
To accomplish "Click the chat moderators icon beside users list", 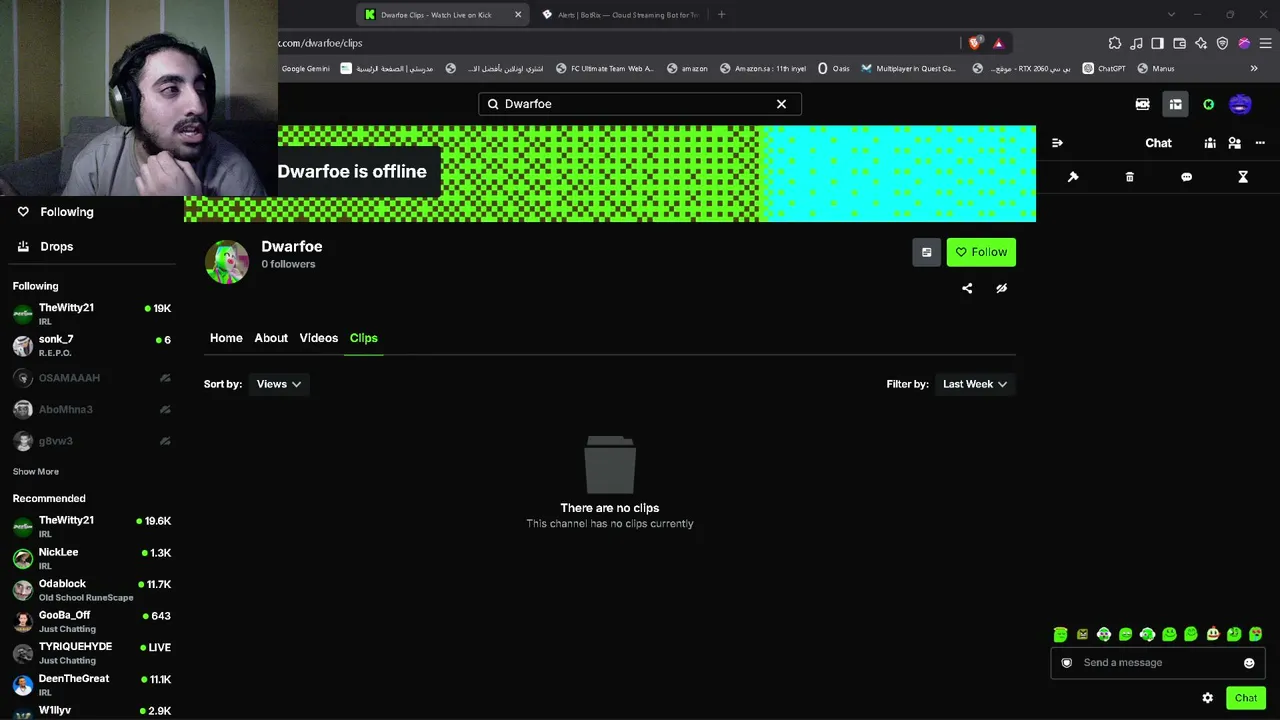I will tap(1235, 143).
